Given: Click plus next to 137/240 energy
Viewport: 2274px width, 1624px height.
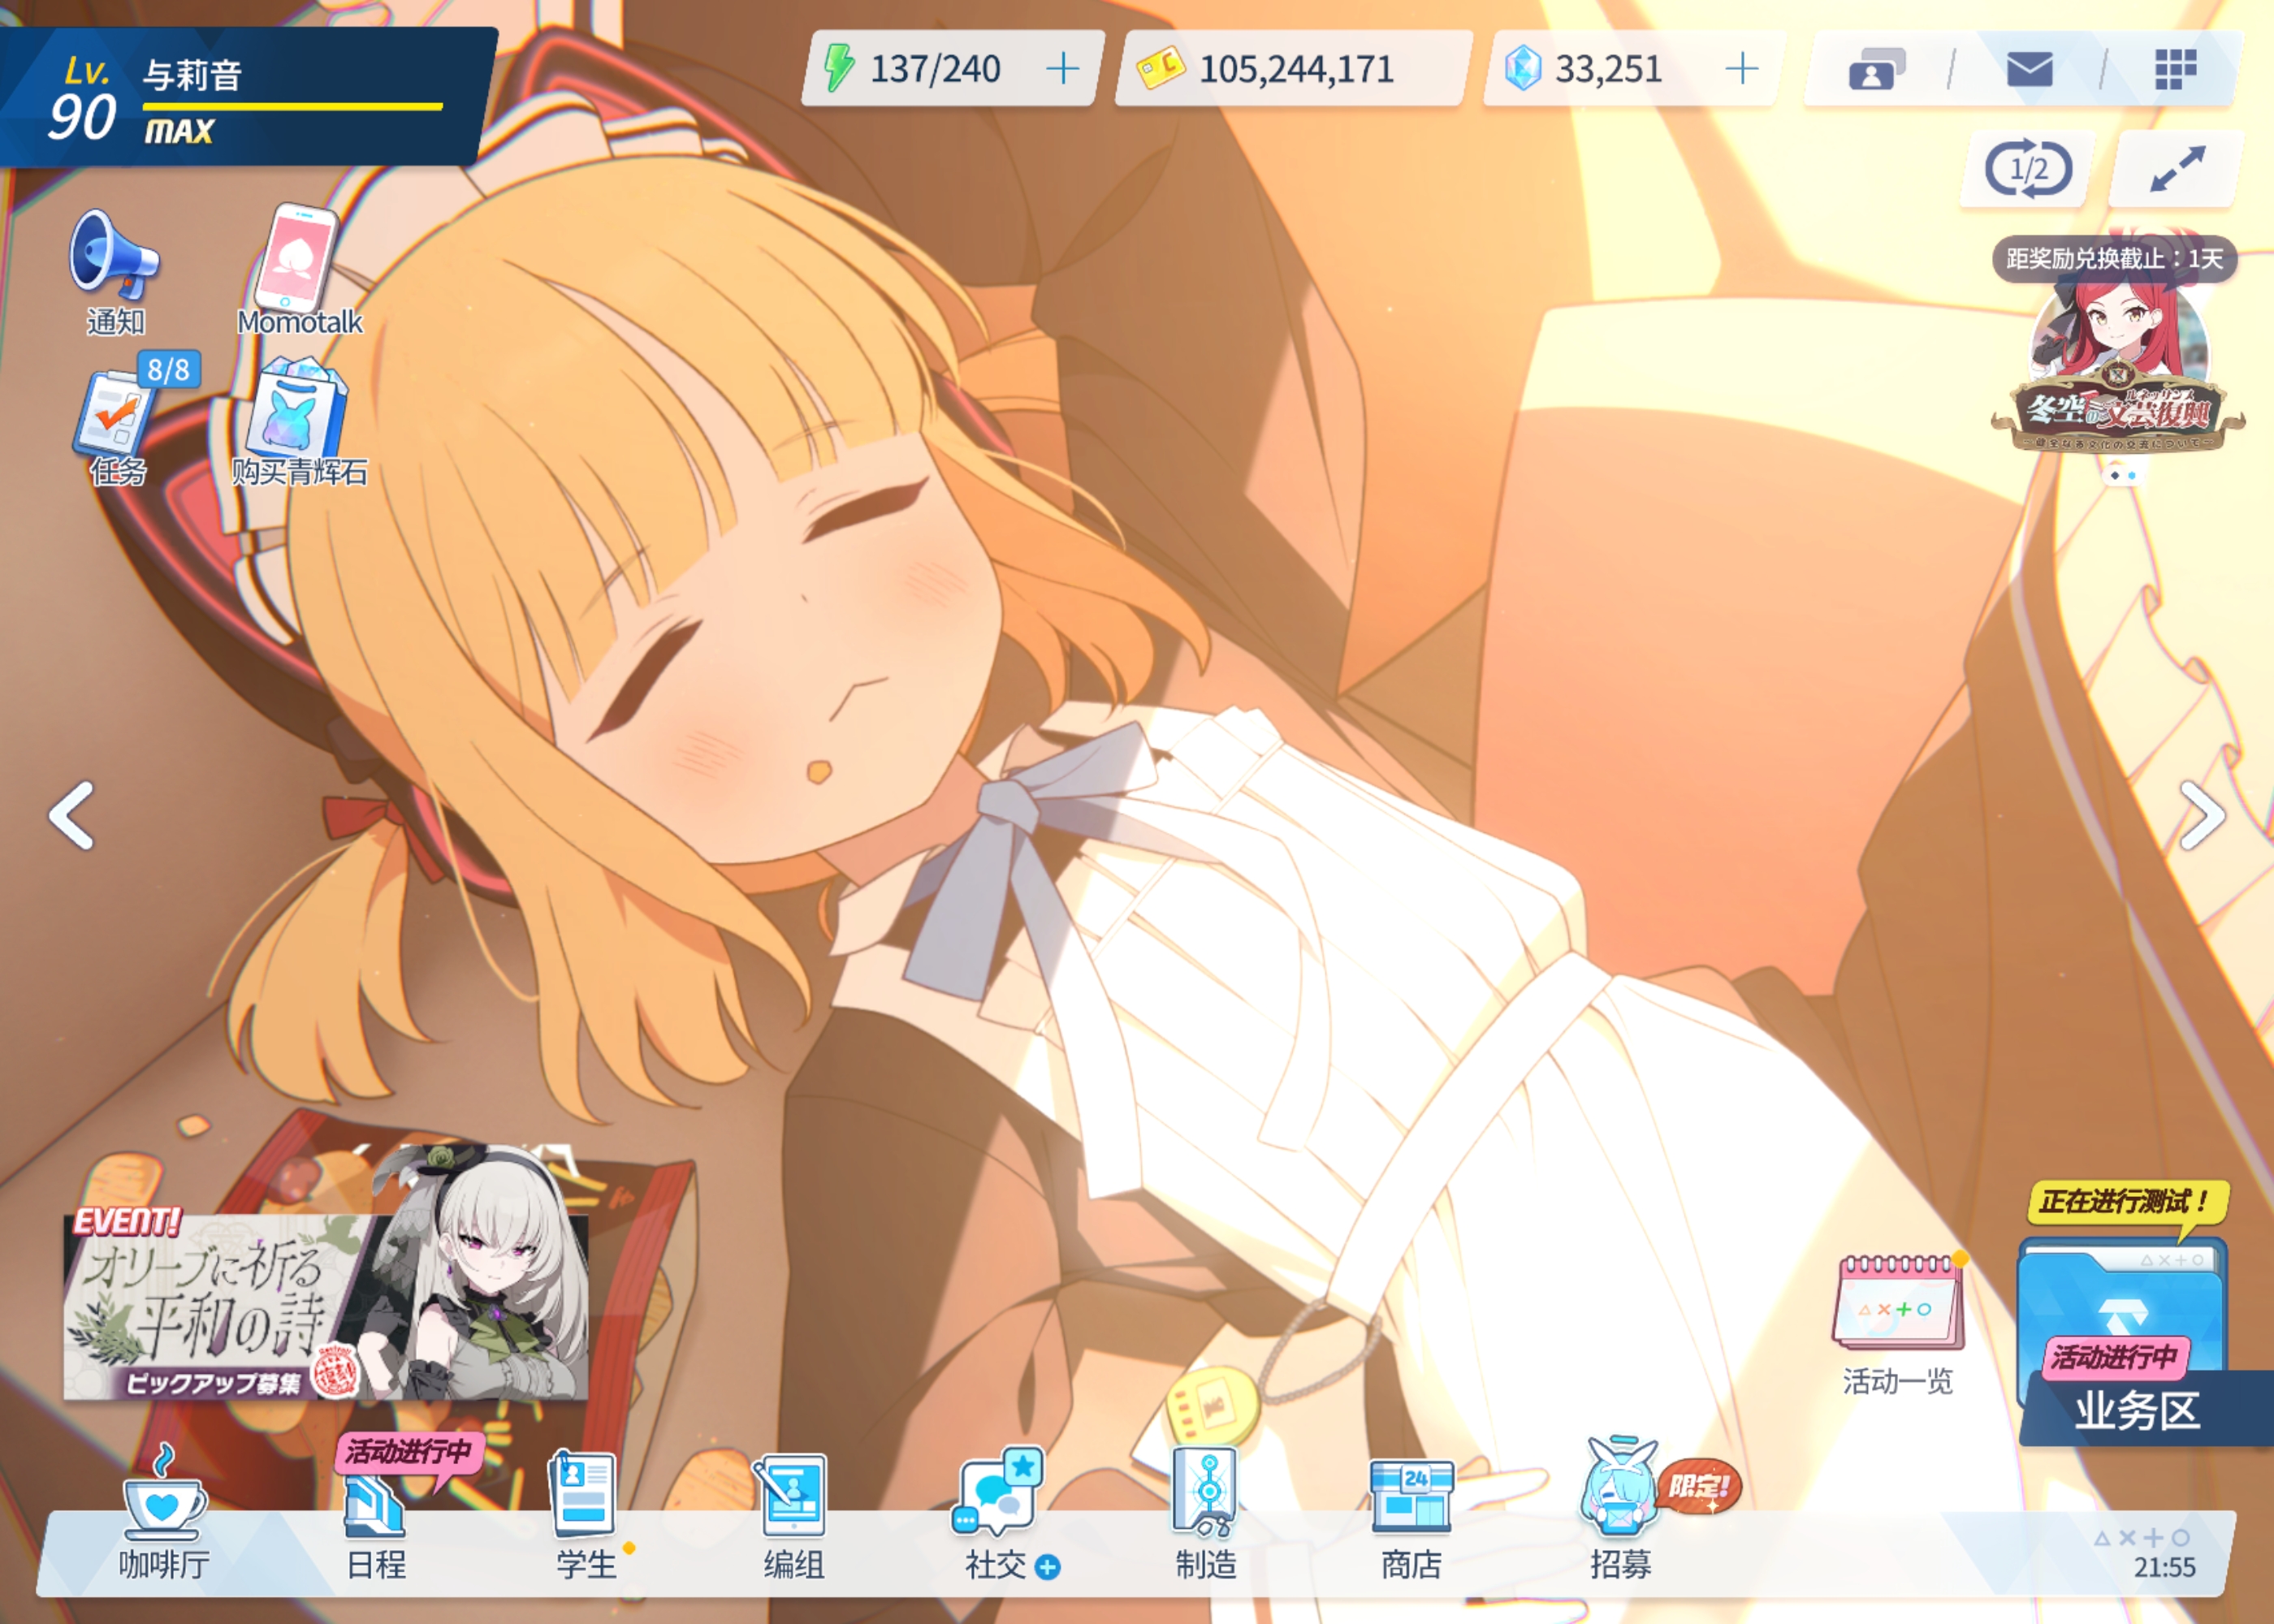Looking at the screenshot, I should pos(1062,69).
